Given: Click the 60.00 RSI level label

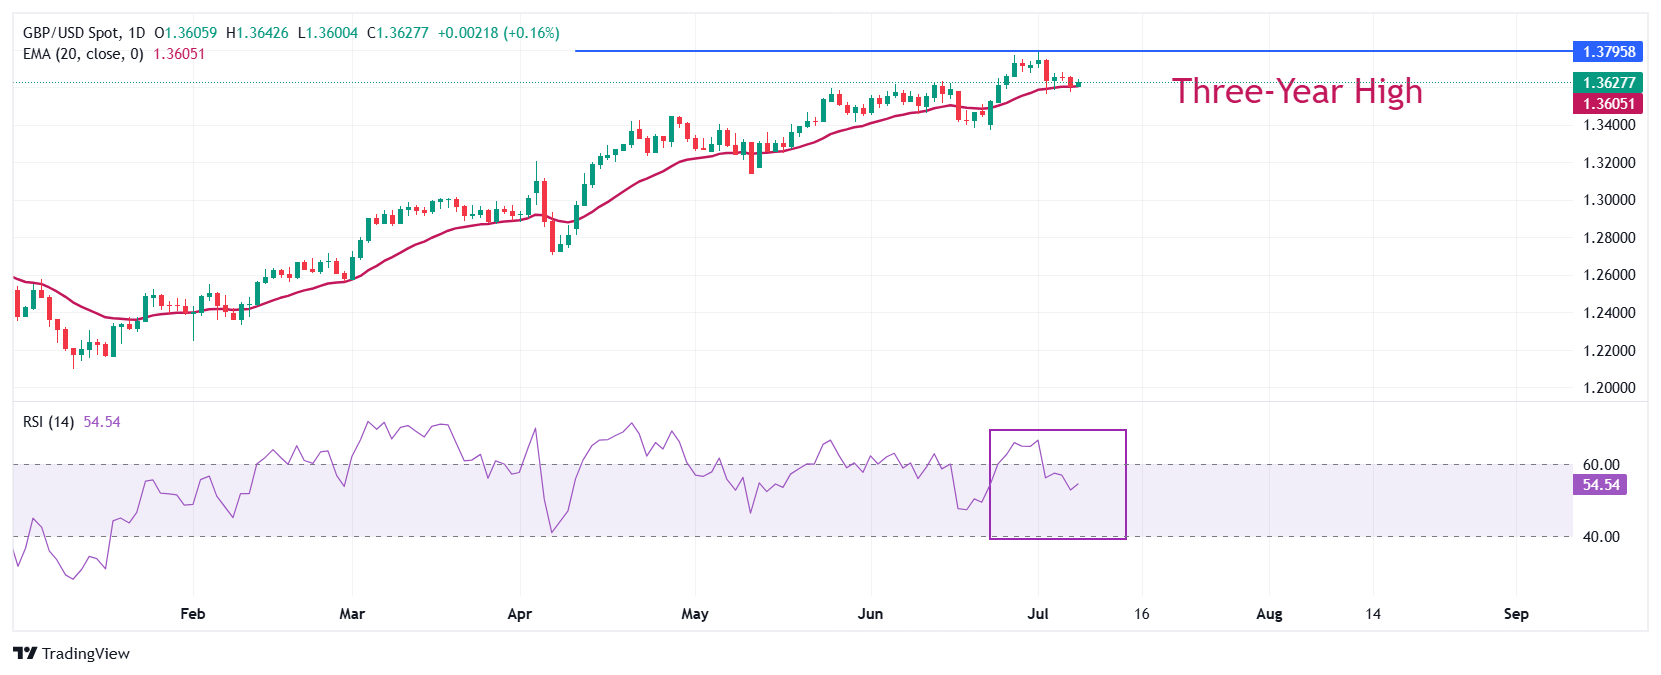Looking at the screenshot, I should click(1601, 465).
